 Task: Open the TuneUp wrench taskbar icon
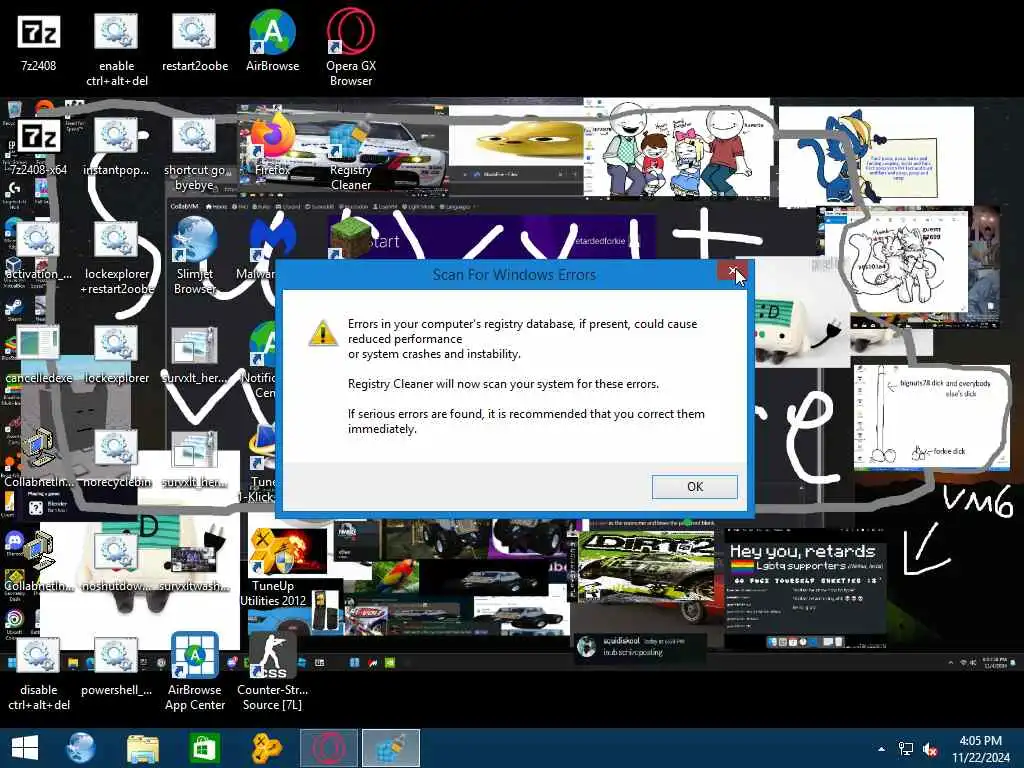tap(265, 748)
